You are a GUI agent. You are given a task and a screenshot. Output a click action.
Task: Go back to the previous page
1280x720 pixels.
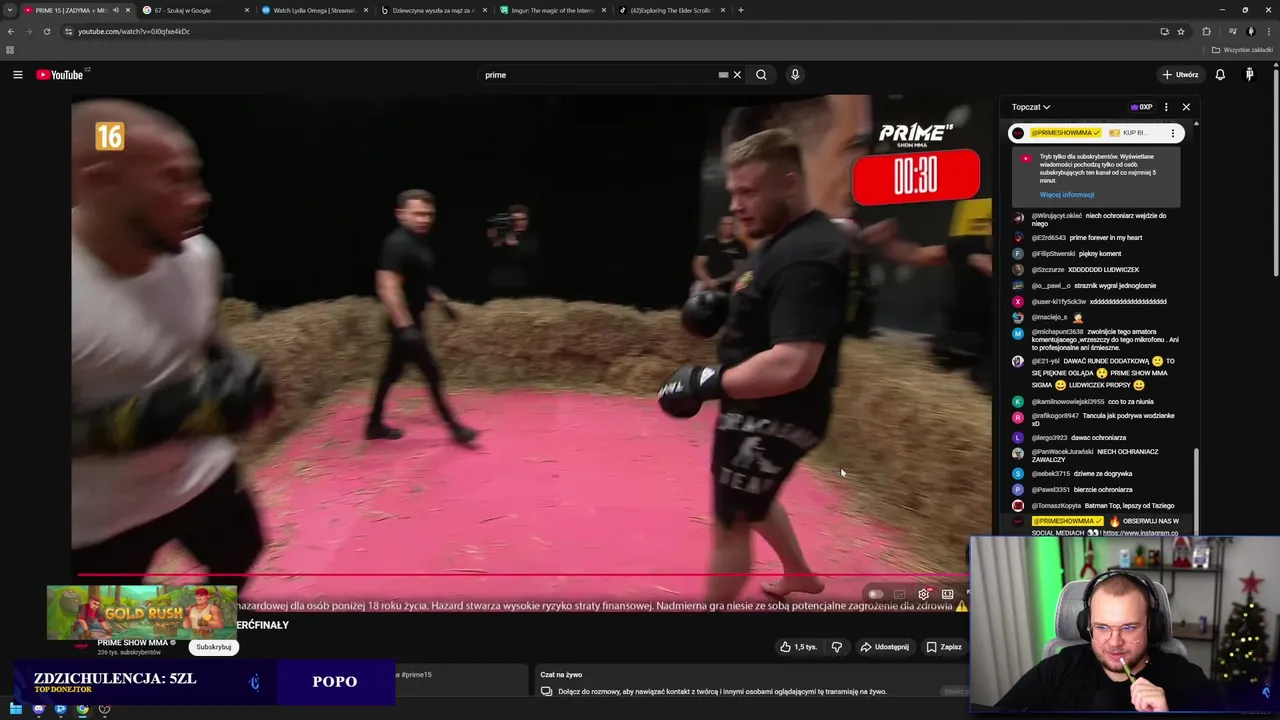11,31
